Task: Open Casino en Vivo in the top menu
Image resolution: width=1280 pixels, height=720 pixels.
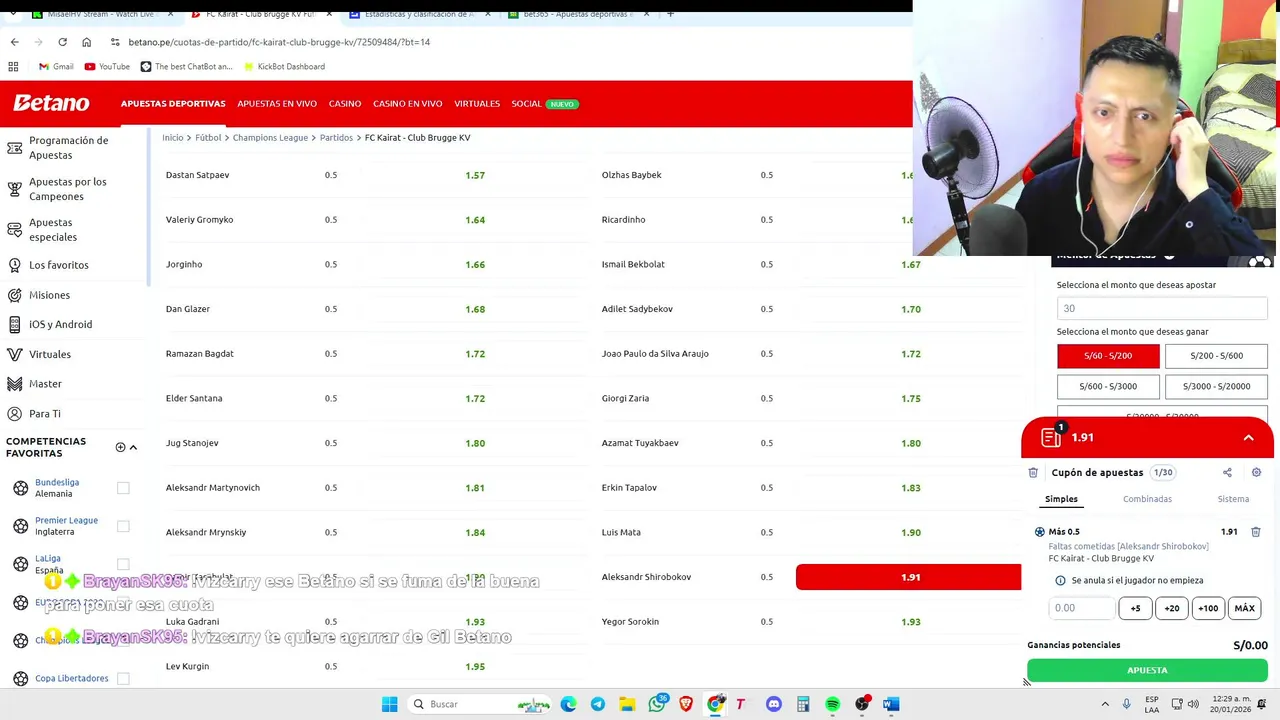Action: point(407,104)
